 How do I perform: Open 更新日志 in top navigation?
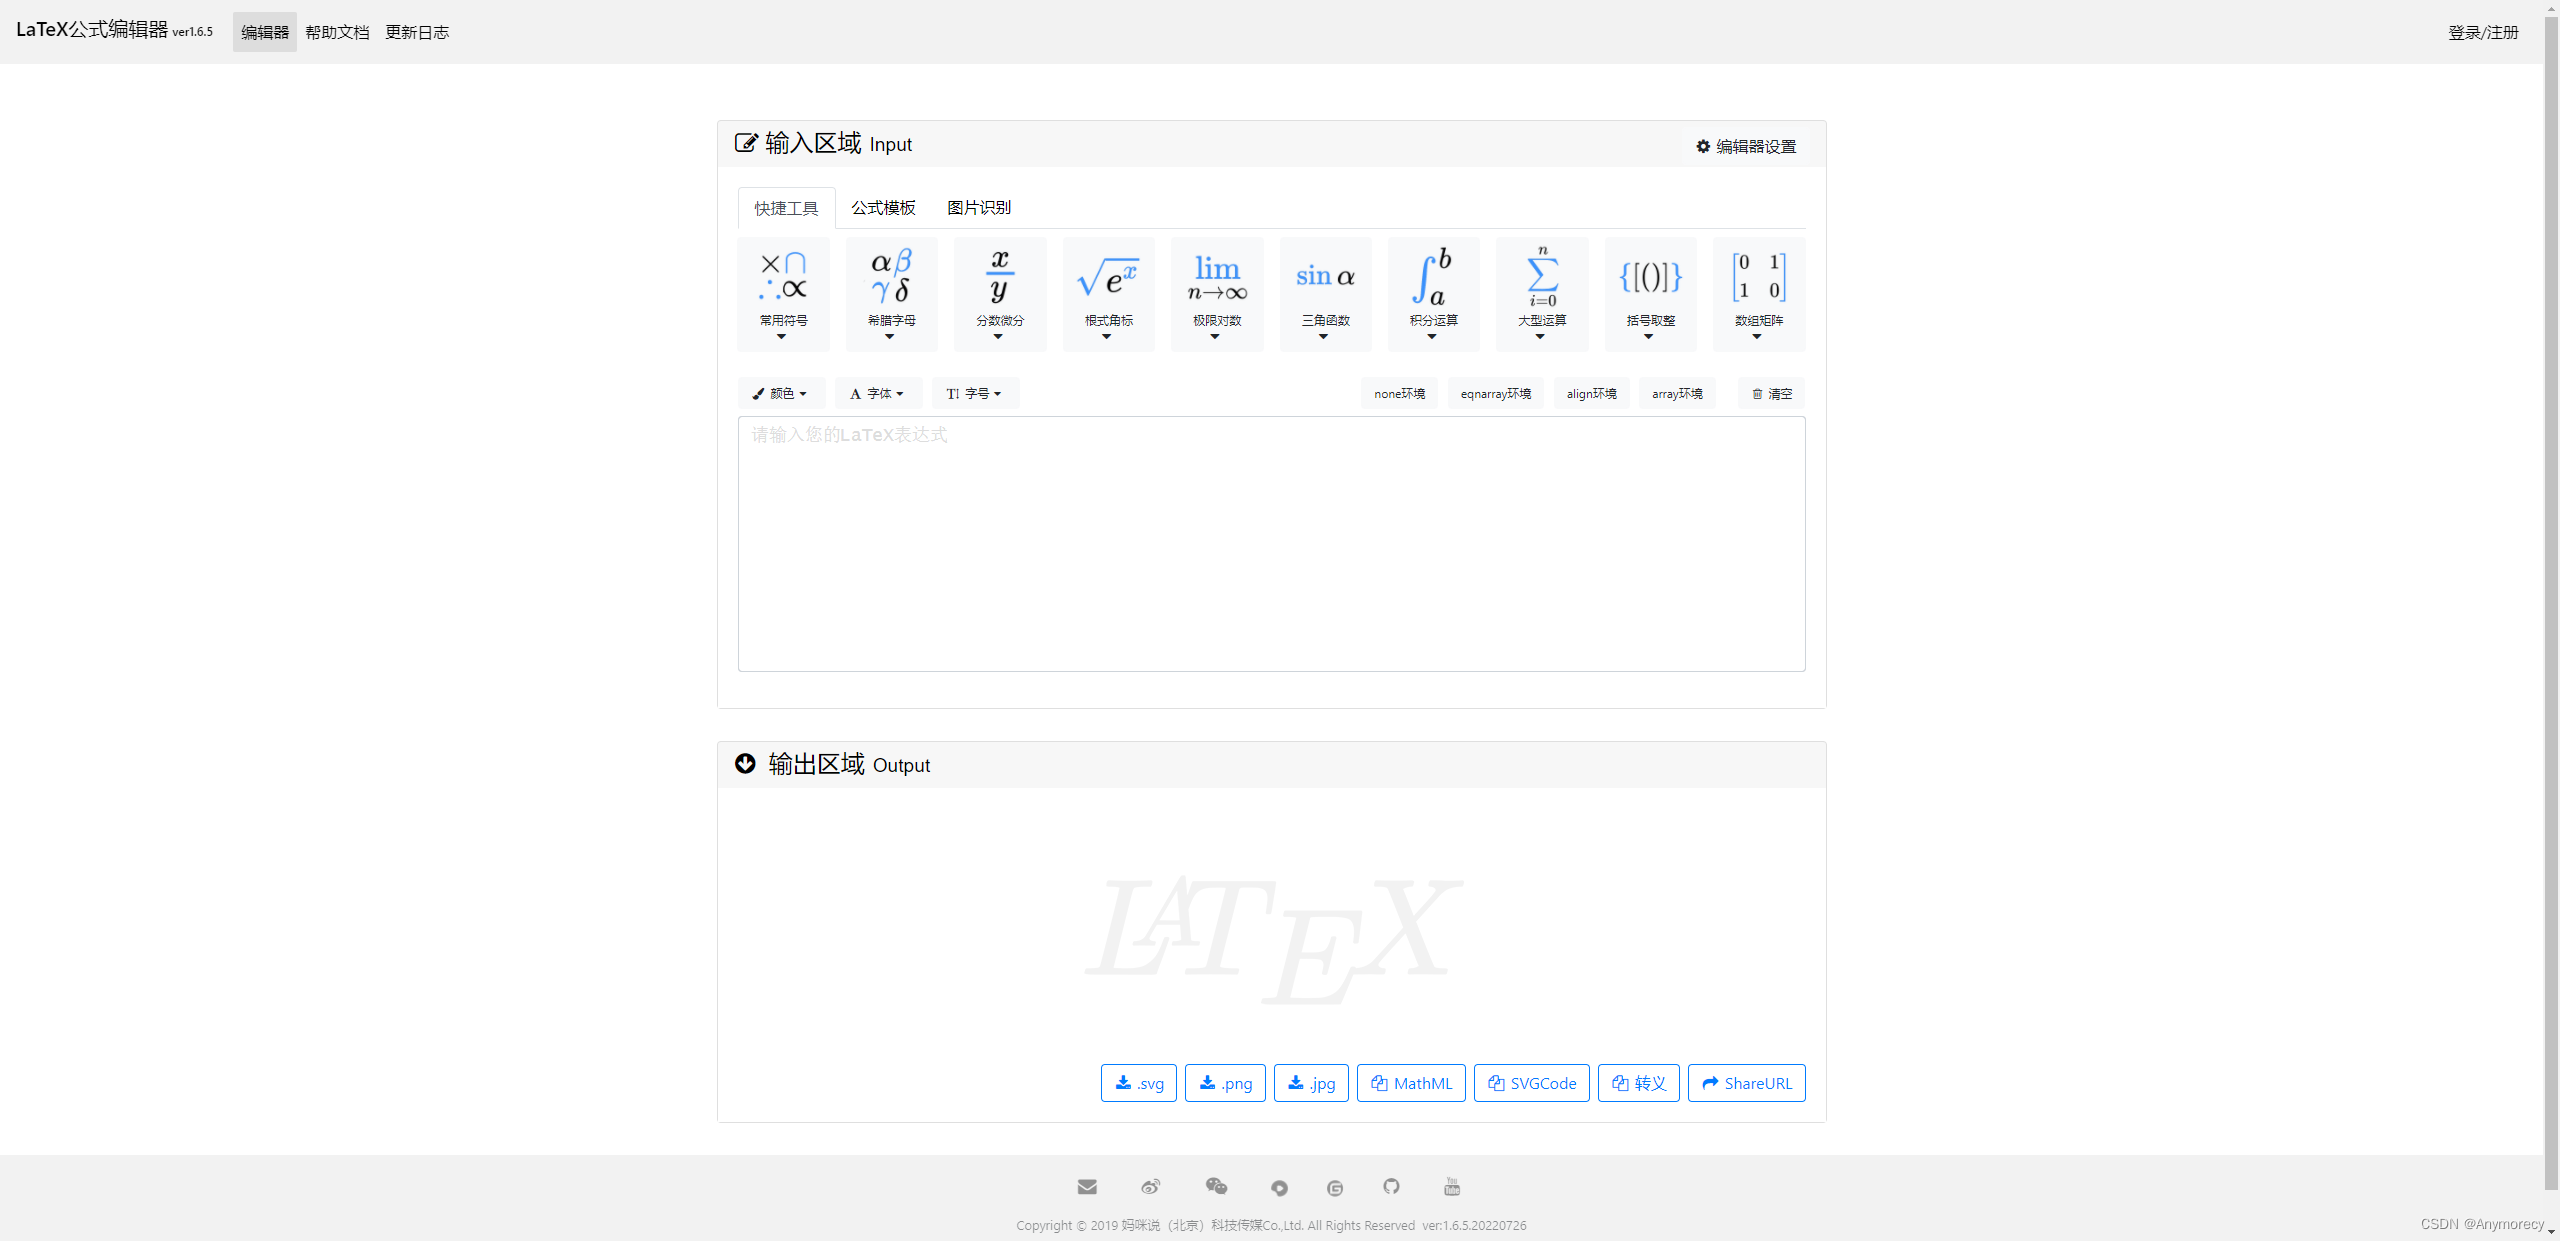tap(417, 32)
